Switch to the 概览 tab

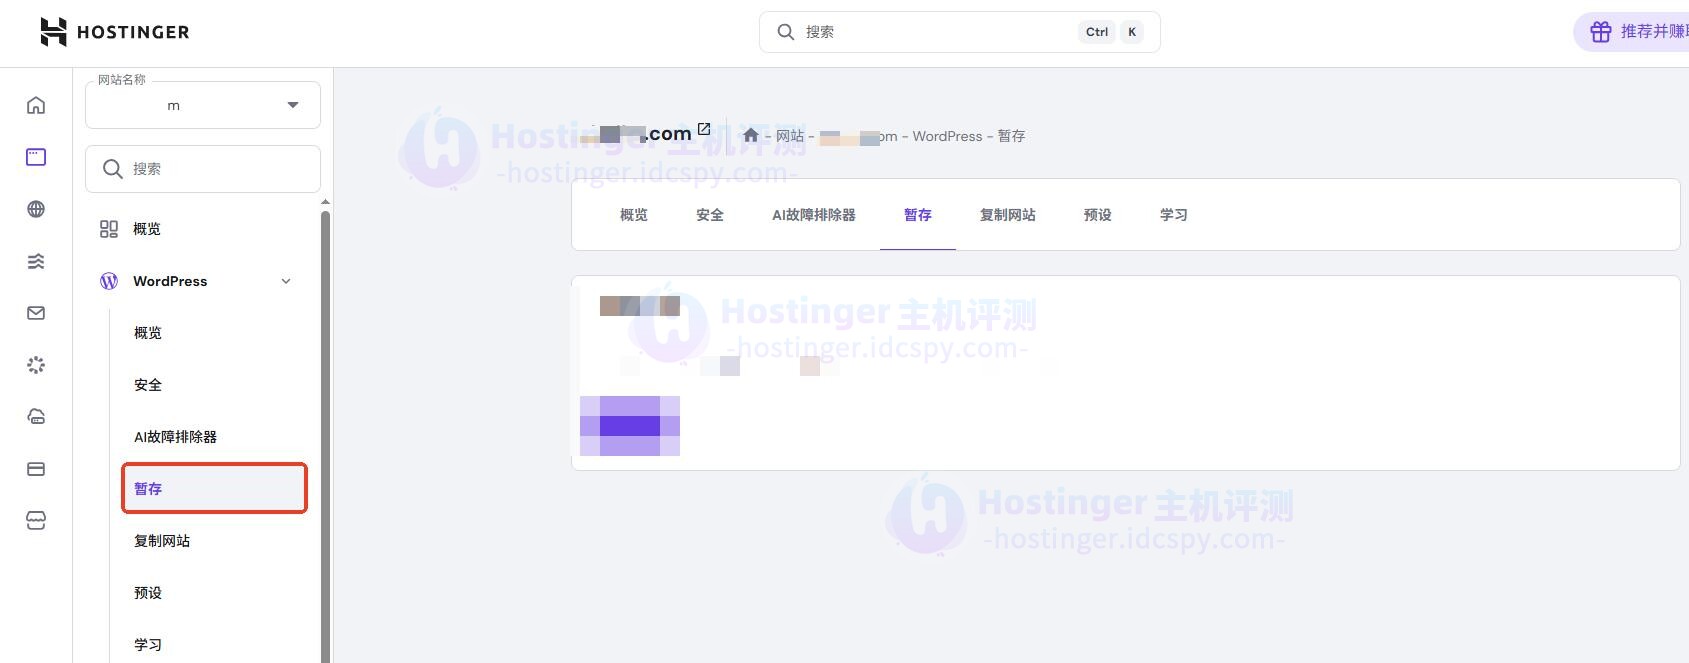coord(634,215)
